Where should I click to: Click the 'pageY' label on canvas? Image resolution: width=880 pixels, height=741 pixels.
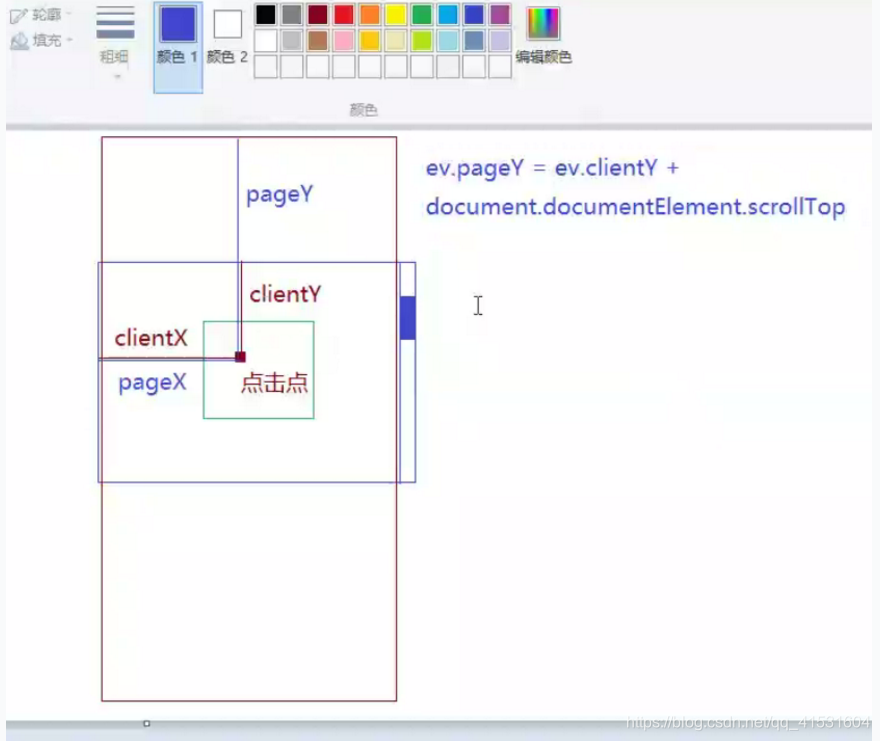(x=279, y=195)
